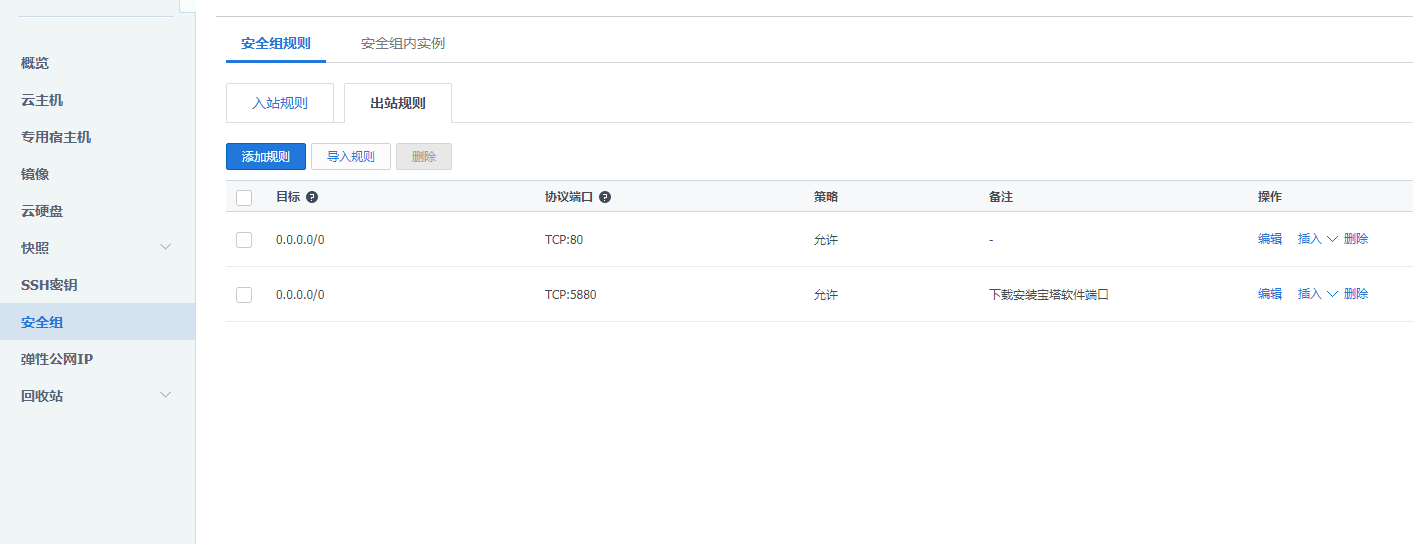Click the 添加规则 button
The width and height of the screenshot is (1413, 544).
click(266, 157)
